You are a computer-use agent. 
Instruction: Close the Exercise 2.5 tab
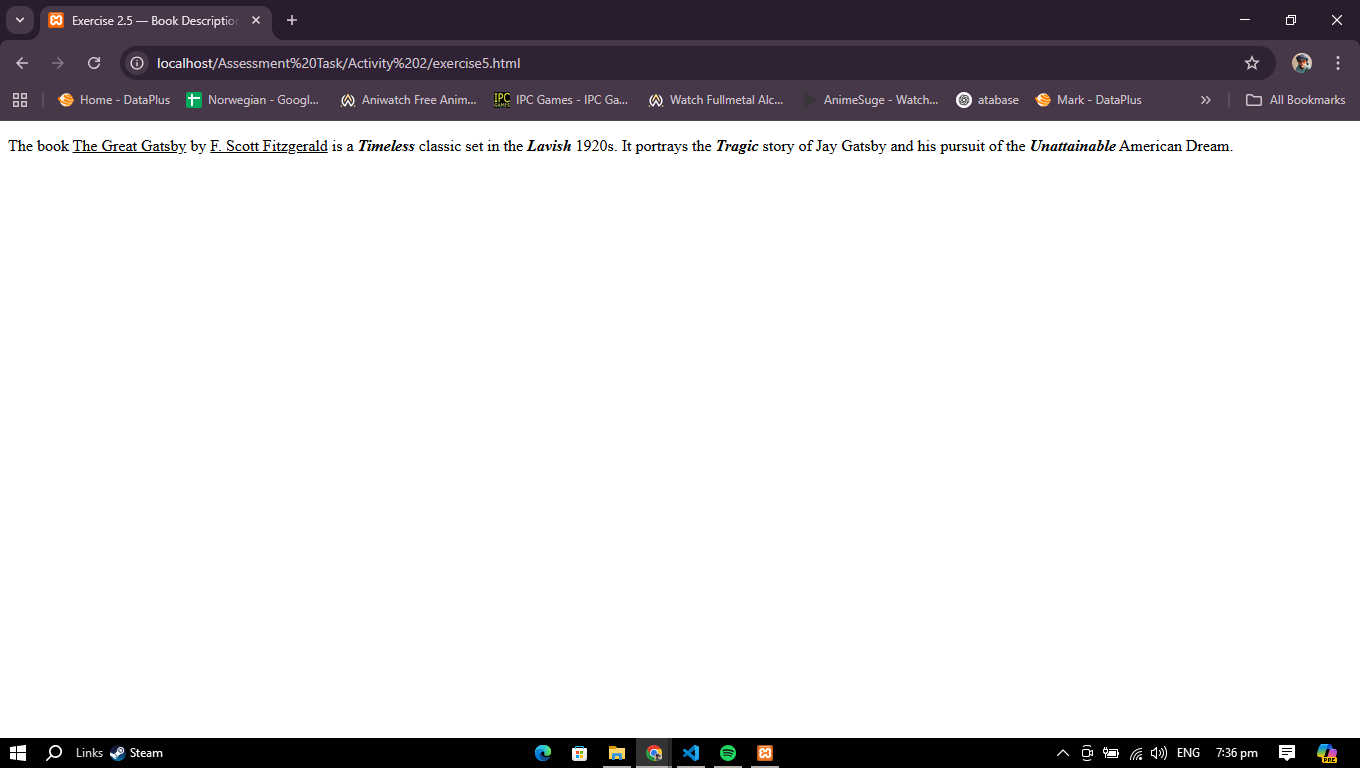point(256,20)
